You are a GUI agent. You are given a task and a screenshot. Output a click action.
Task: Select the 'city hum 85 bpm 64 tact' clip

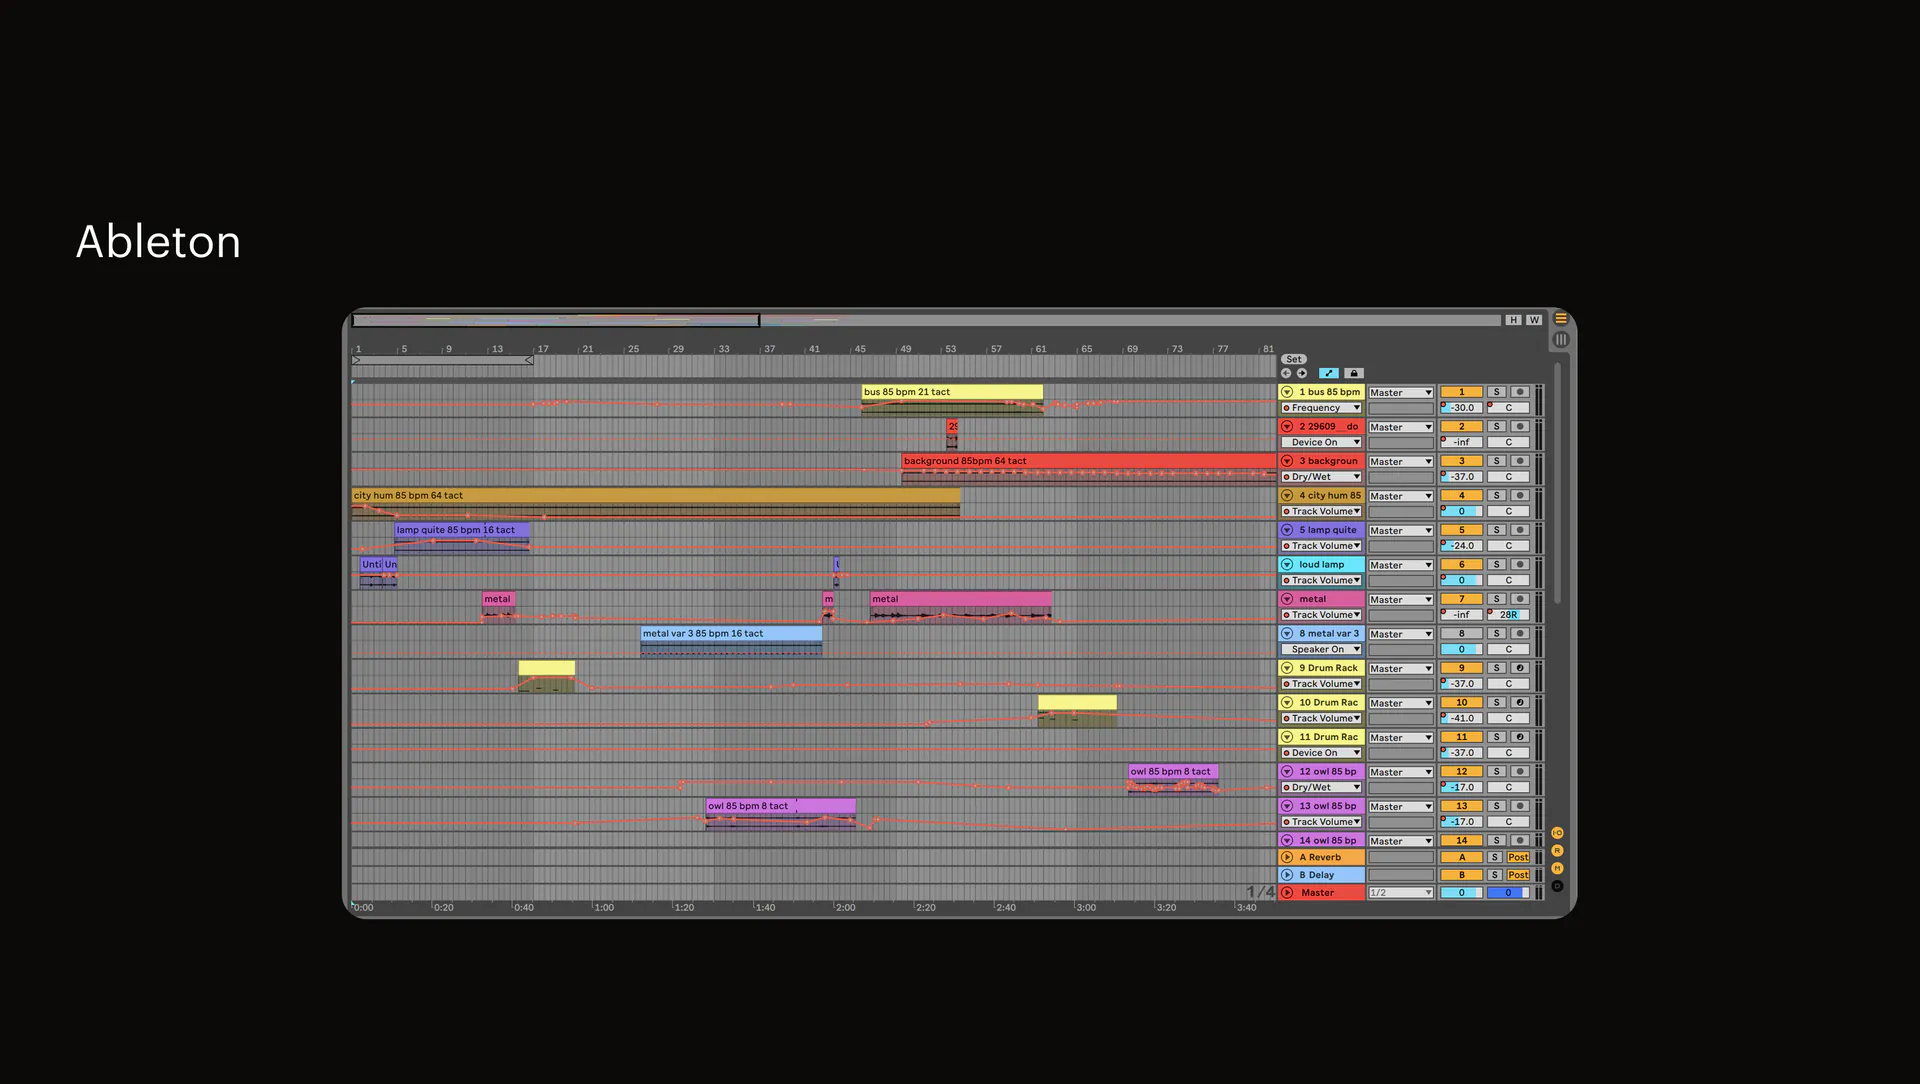pos(655,495)
